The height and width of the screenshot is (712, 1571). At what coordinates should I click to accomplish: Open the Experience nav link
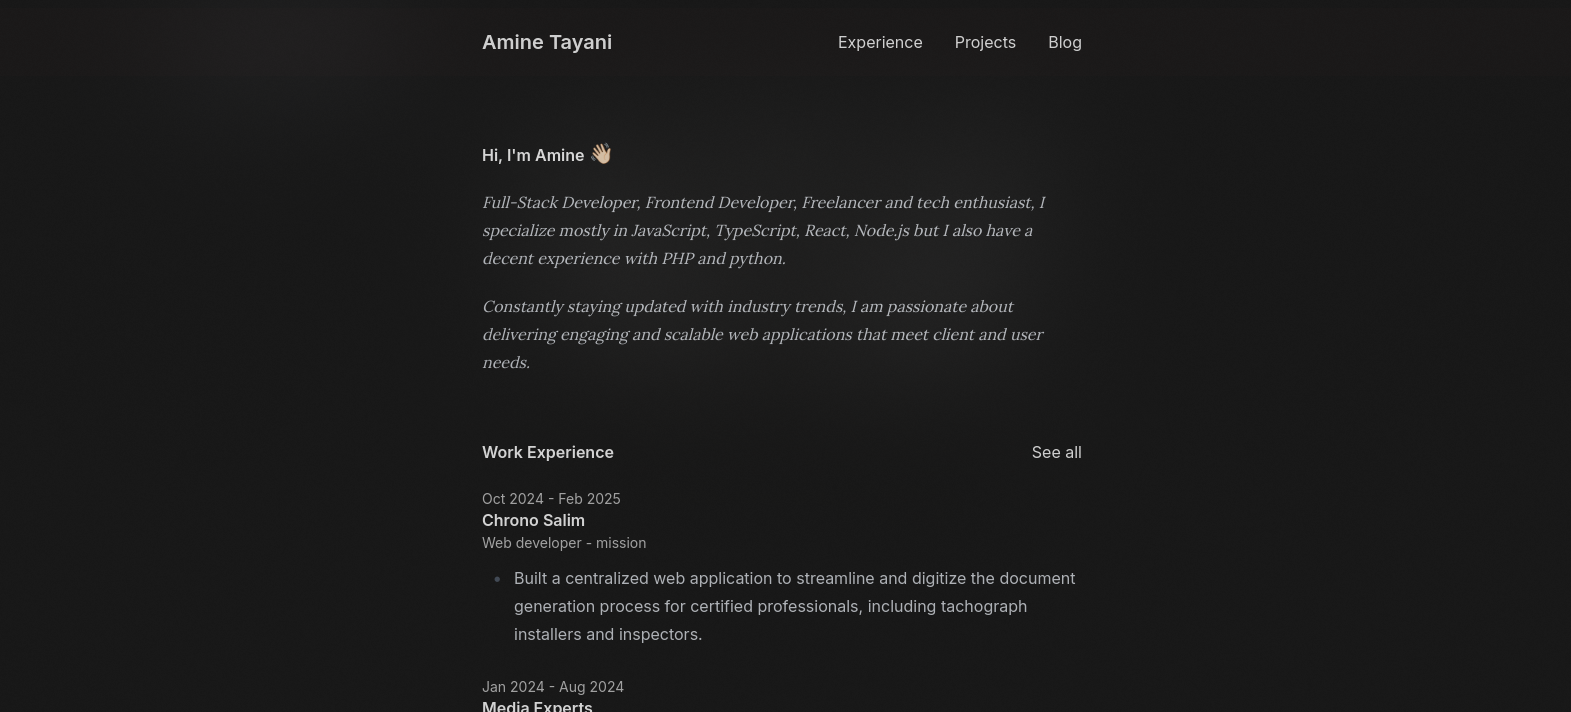(x=880, y=42)
